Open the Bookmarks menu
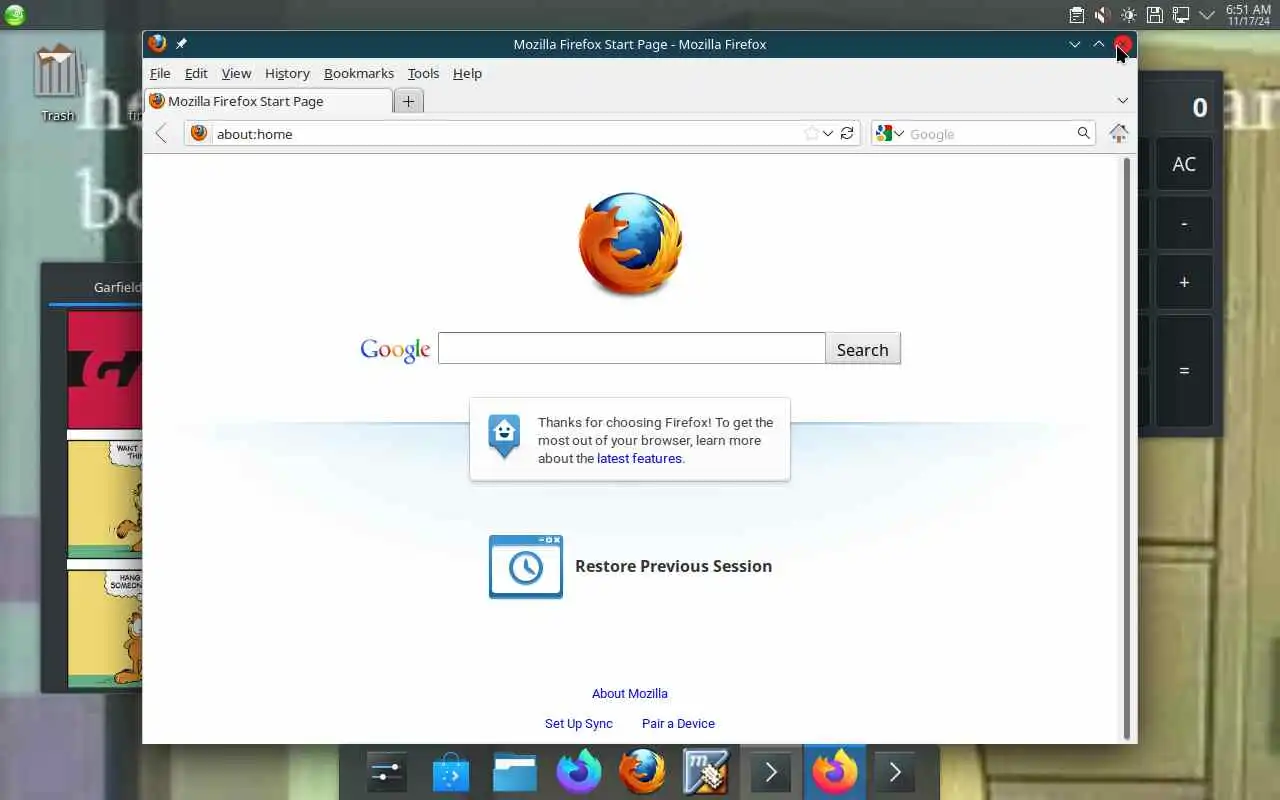Viewport: 1280px width, 800px height. coord(359,73)
